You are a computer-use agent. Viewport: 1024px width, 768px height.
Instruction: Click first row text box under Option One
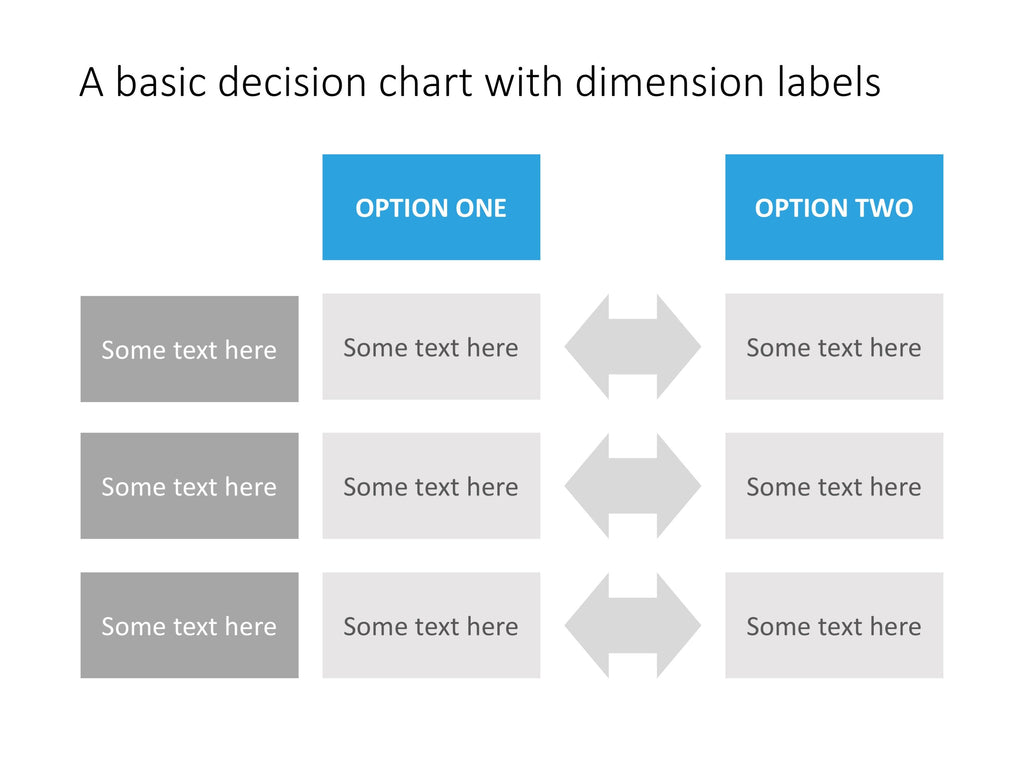click(431, 347)
